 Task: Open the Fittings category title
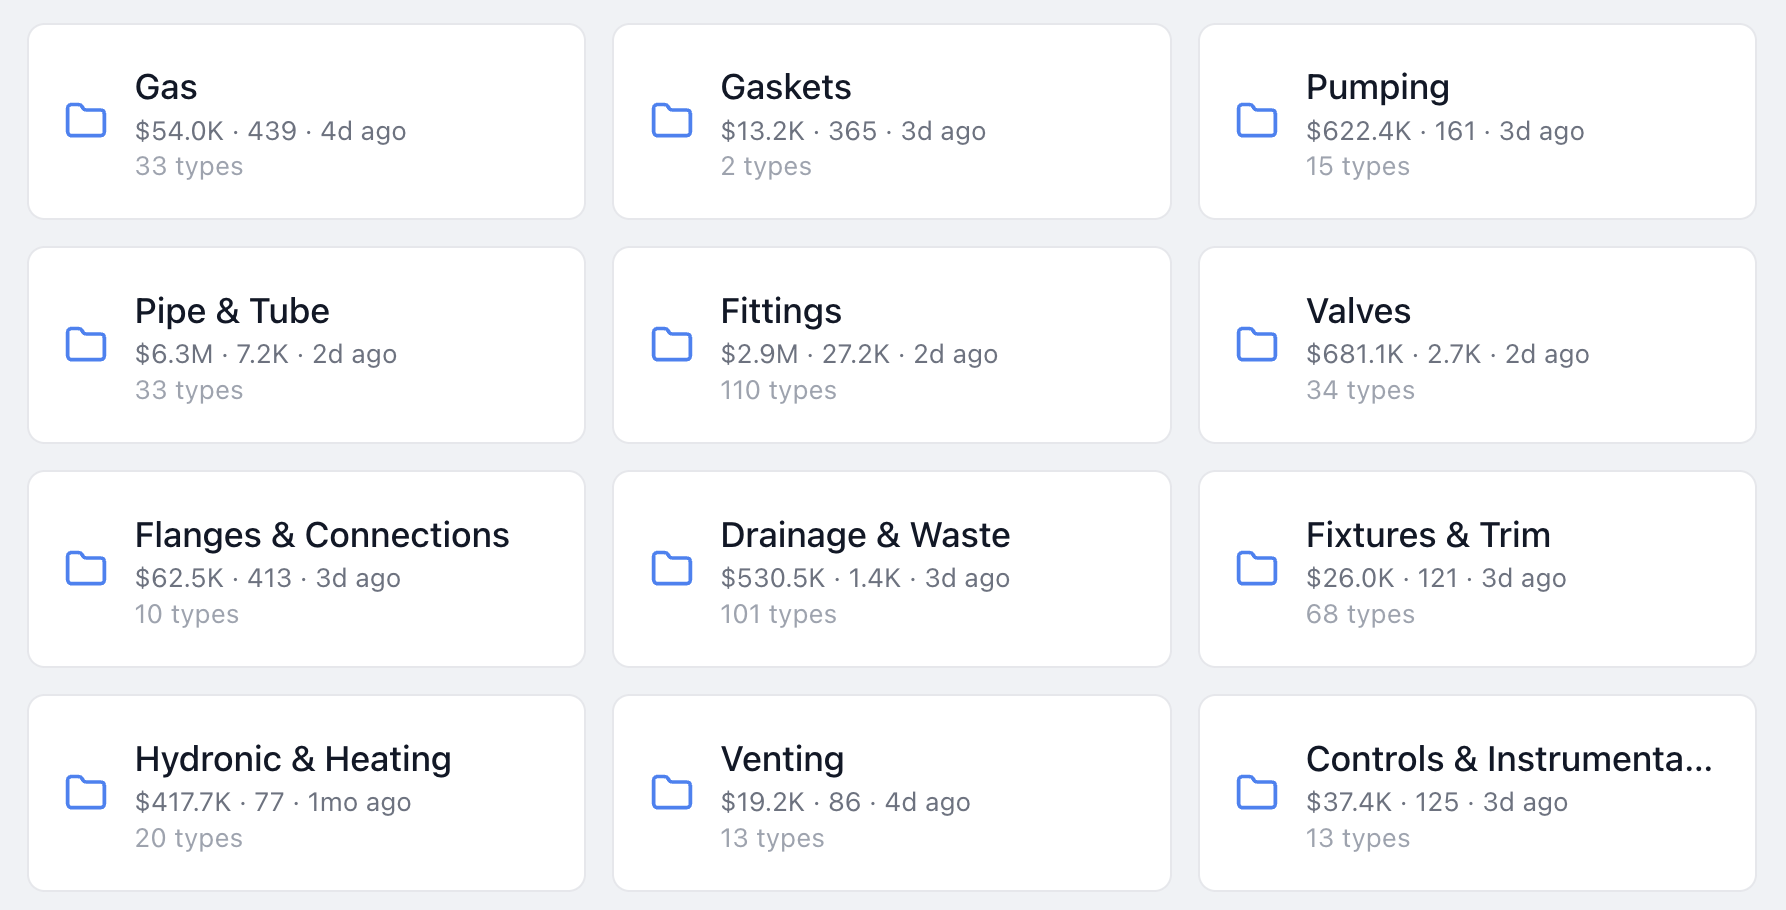pos(781,311)
